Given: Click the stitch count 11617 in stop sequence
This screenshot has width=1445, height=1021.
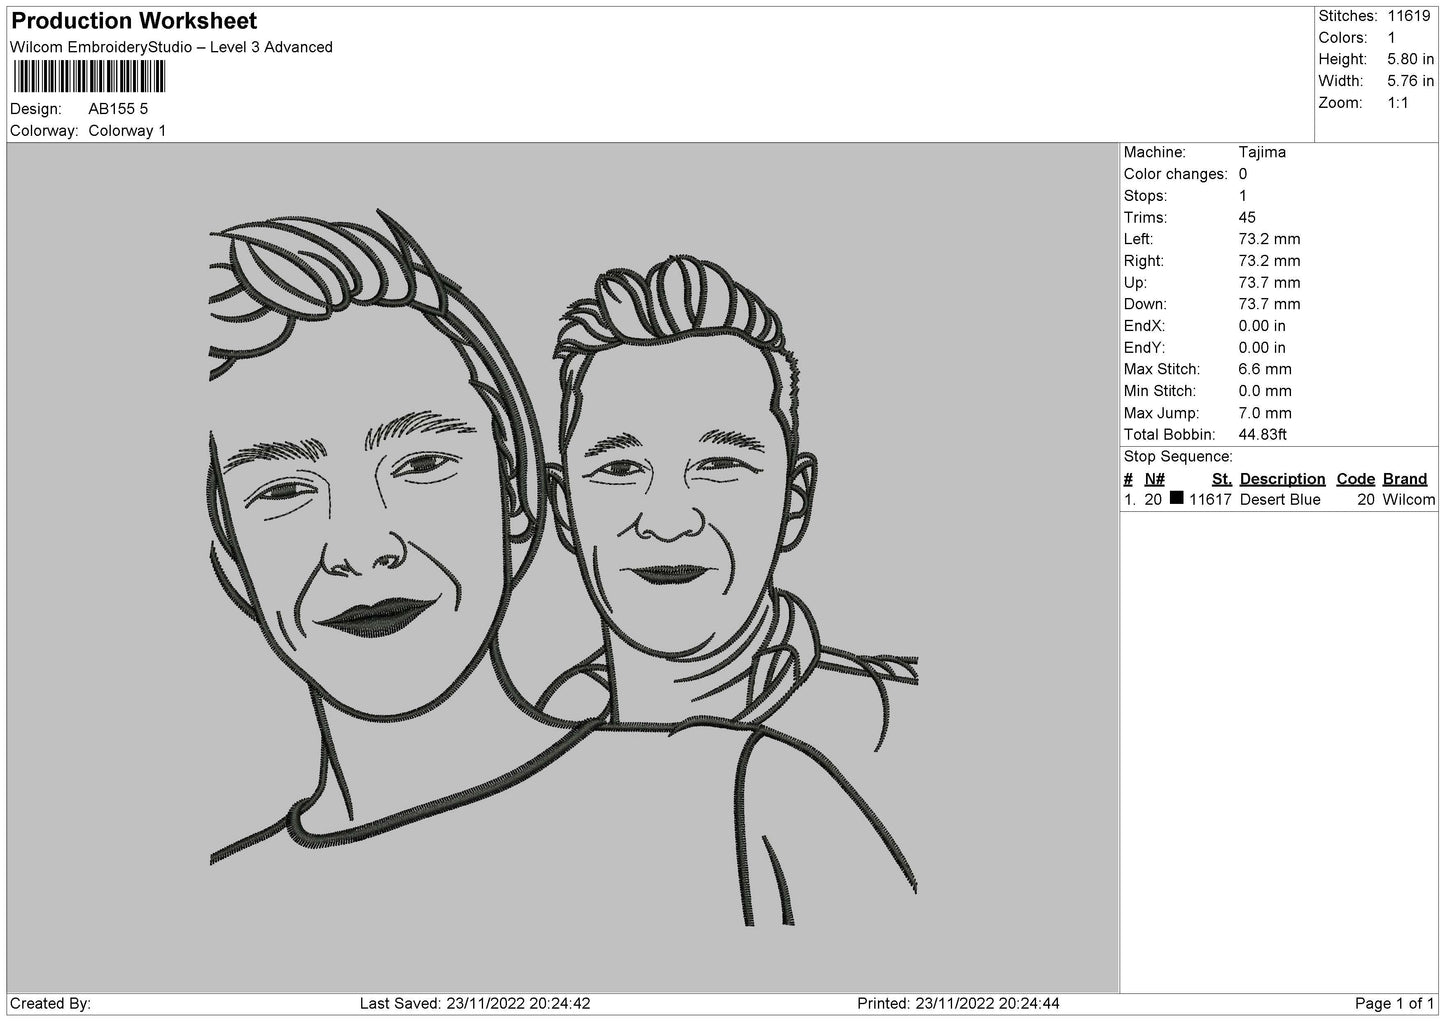Looking at the screenshot, I should 1210,500.
